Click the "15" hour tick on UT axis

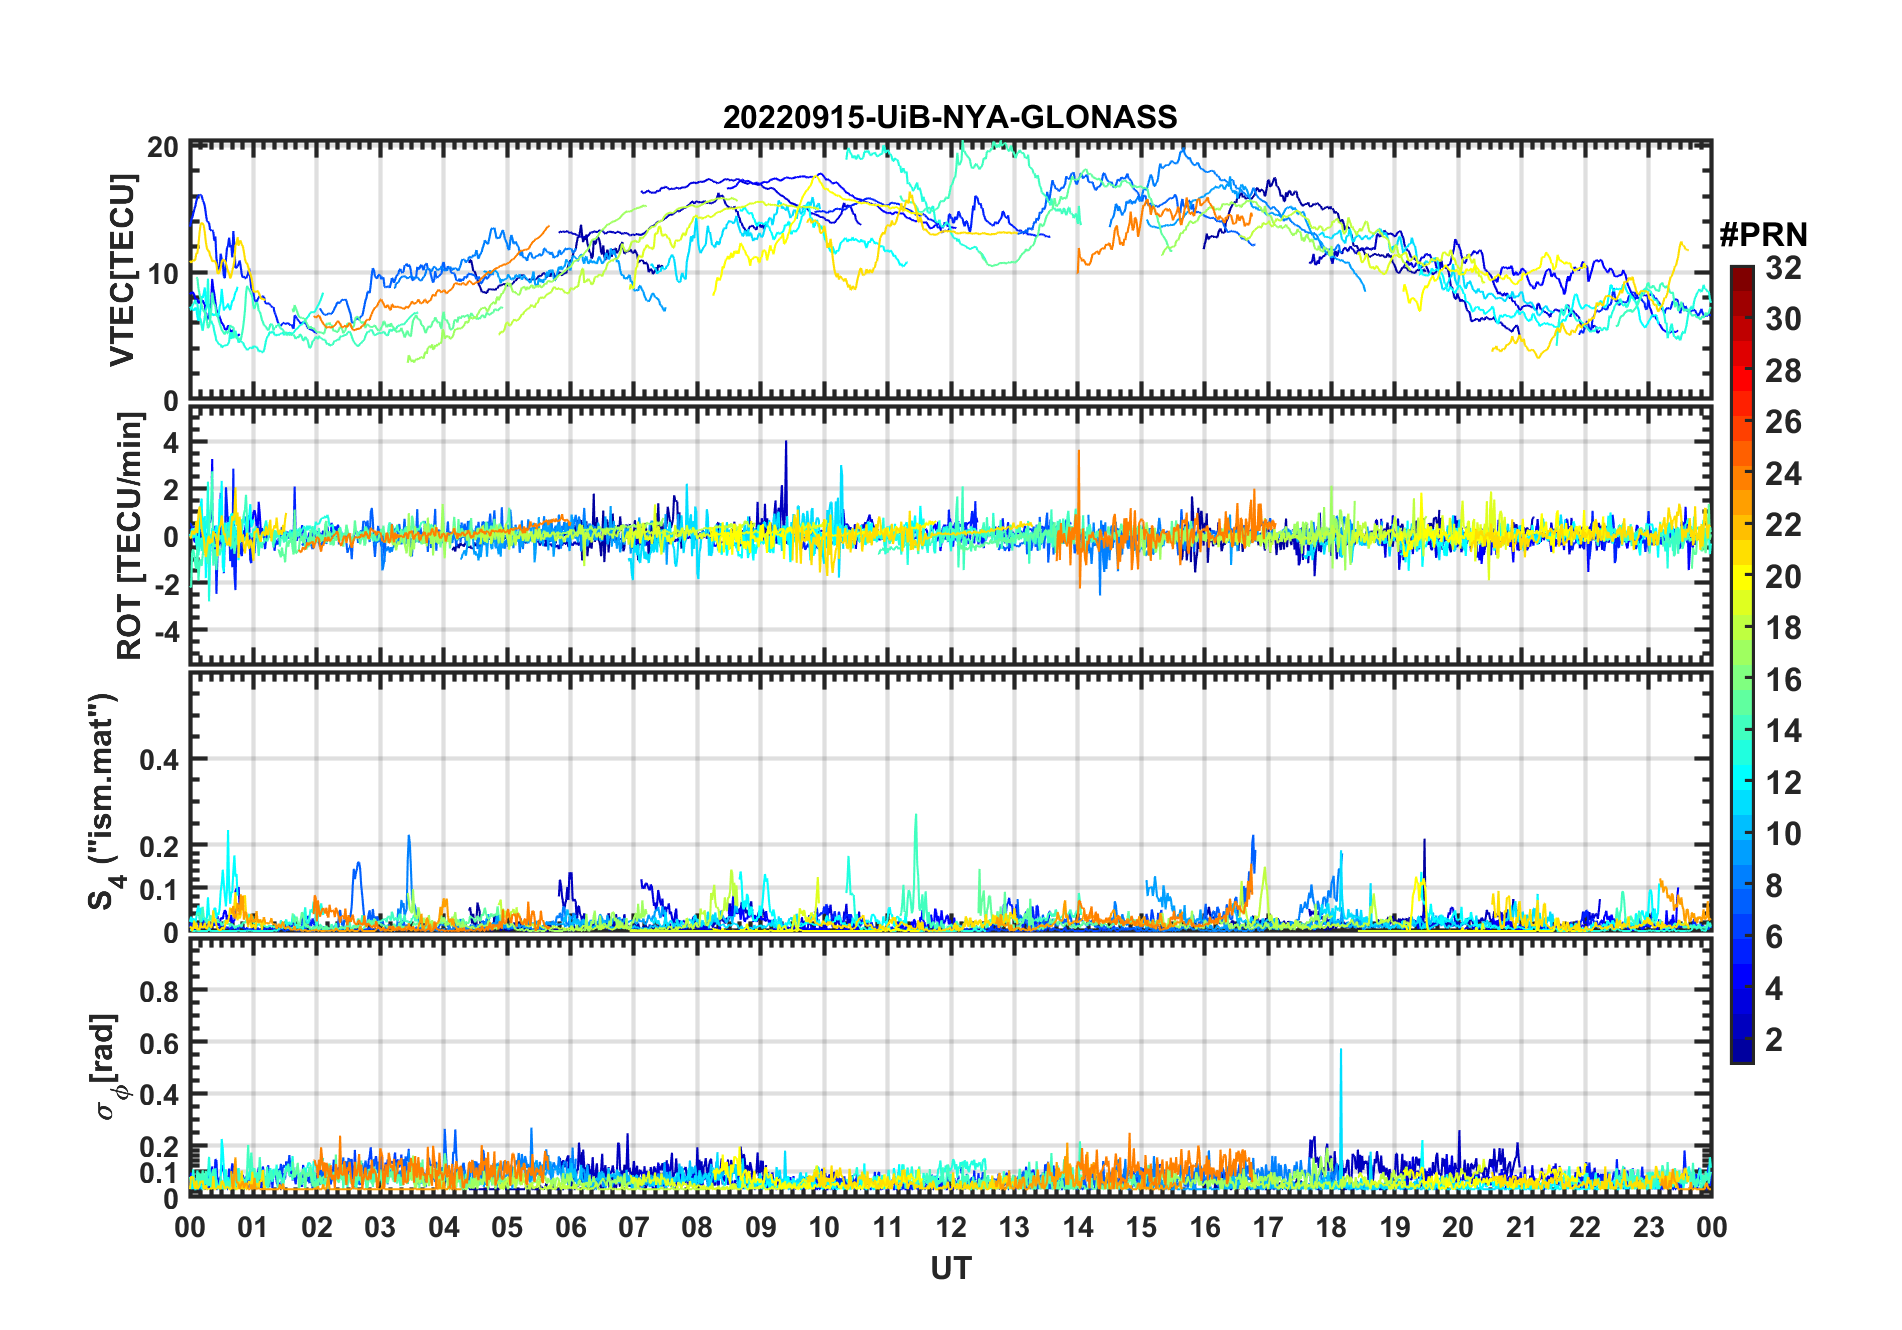[x=1141, y=1227]
